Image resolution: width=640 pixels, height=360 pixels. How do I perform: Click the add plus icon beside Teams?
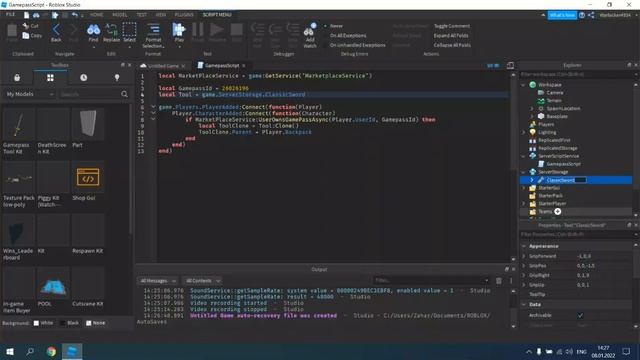tap(558, 211)
